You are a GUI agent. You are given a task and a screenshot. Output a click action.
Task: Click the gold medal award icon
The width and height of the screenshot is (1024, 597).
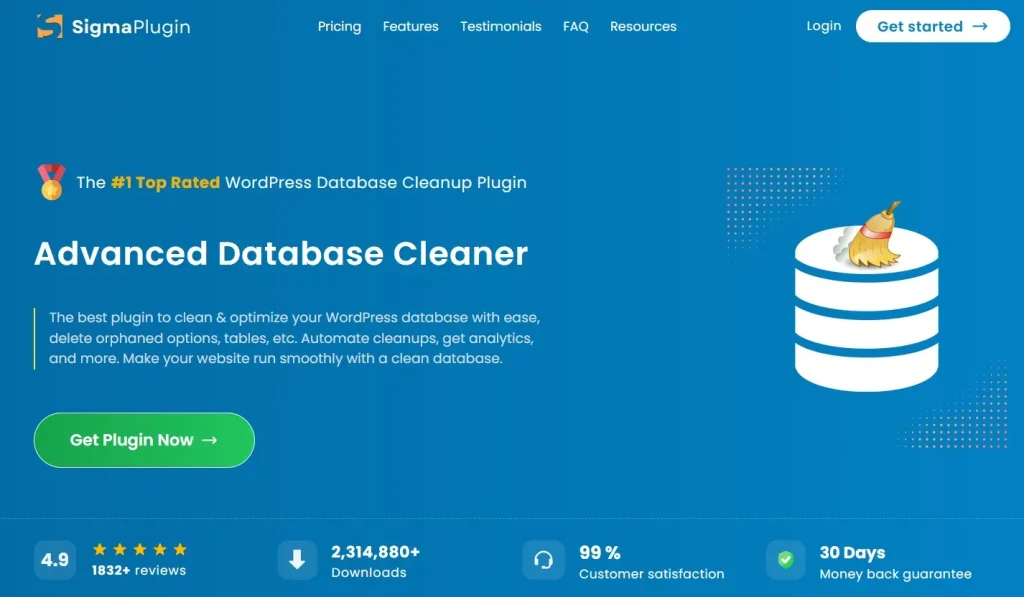[x=52, y=182]
